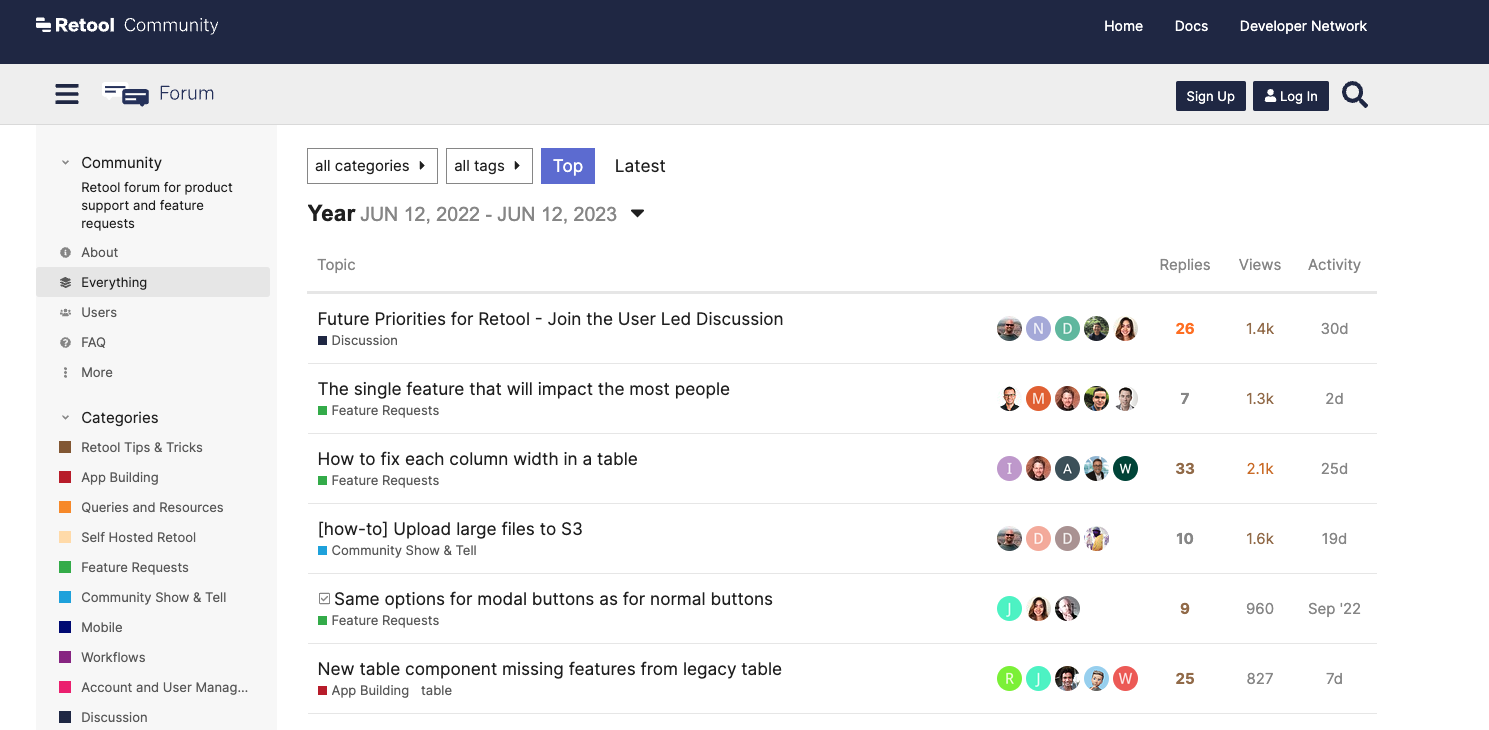The width and height of the screenshot is (1489, 730).
Task: Select the Top tab
Action: [x=568, y=166]
